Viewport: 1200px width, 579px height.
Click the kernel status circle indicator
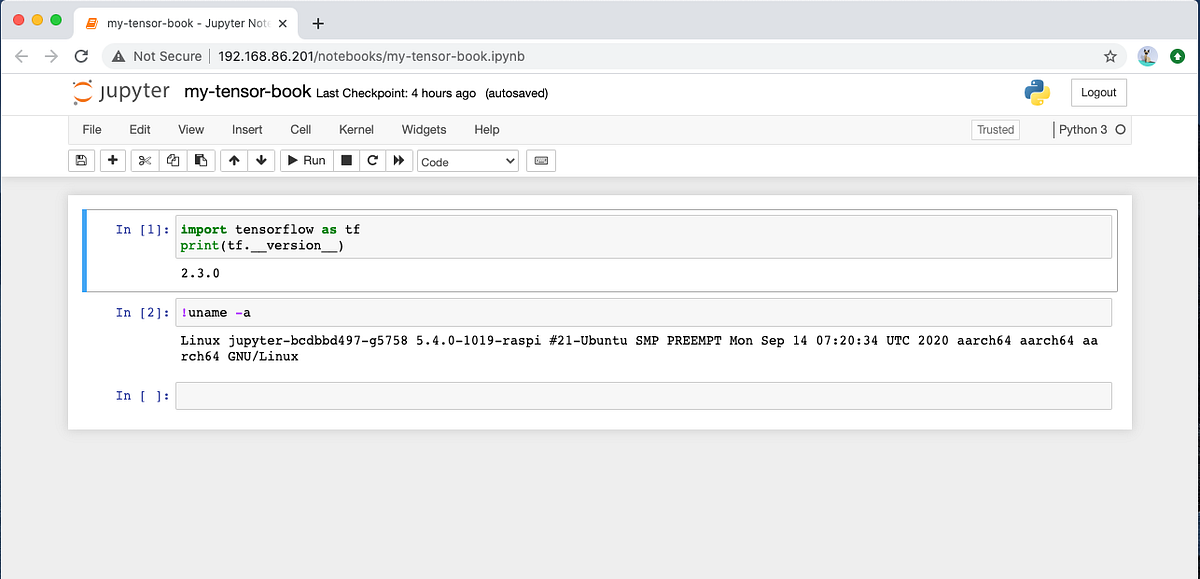click(x=1119, y=129)
